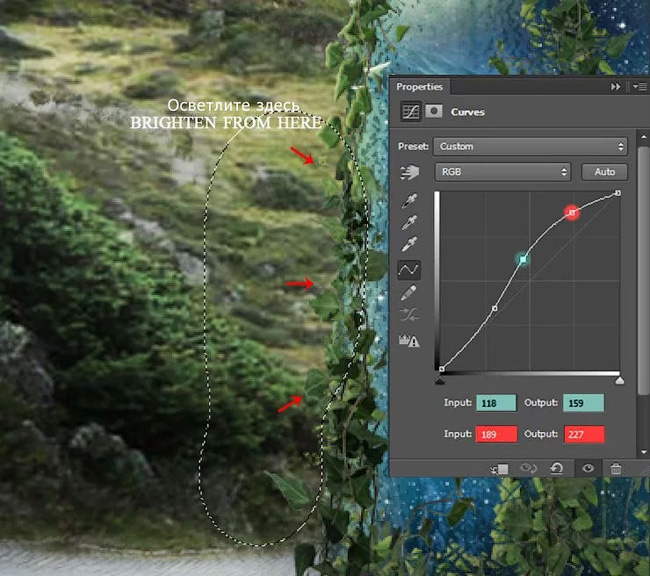Select the white point eyedropper
650x576 pixels.
coord(409,244)
